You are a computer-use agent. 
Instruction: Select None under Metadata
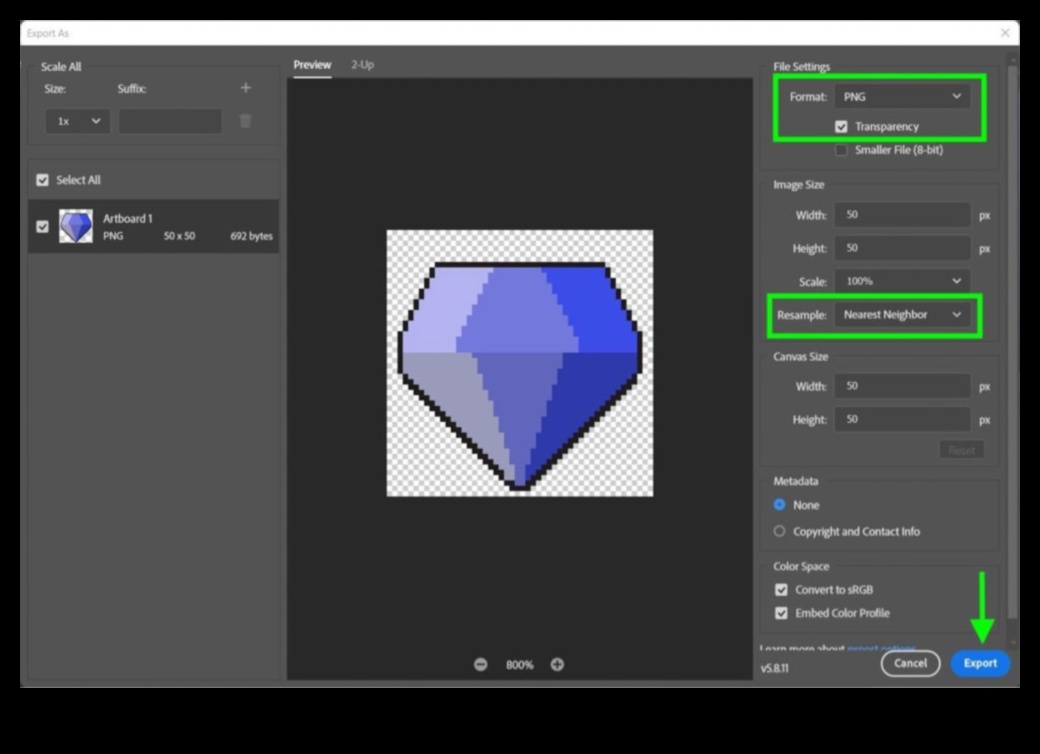tap(779, 505)
